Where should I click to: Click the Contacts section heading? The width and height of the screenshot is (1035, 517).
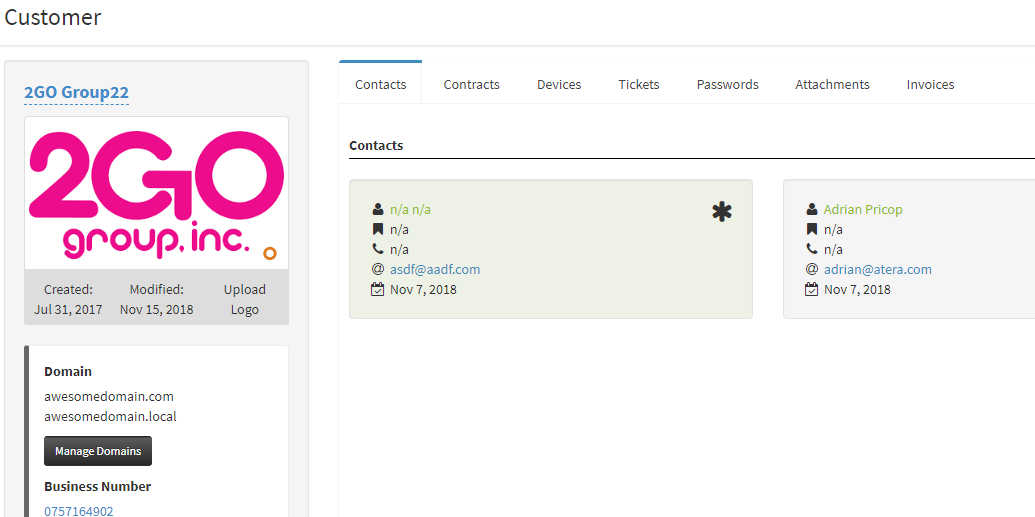coord(376,145)
